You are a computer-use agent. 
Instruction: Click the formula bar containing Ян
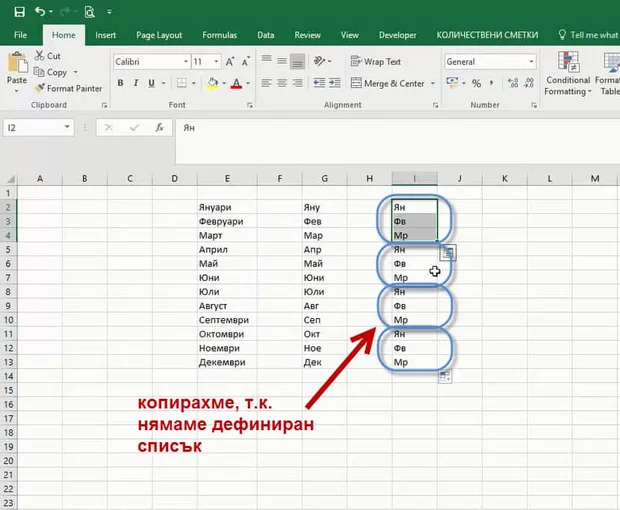click(397, 141)
